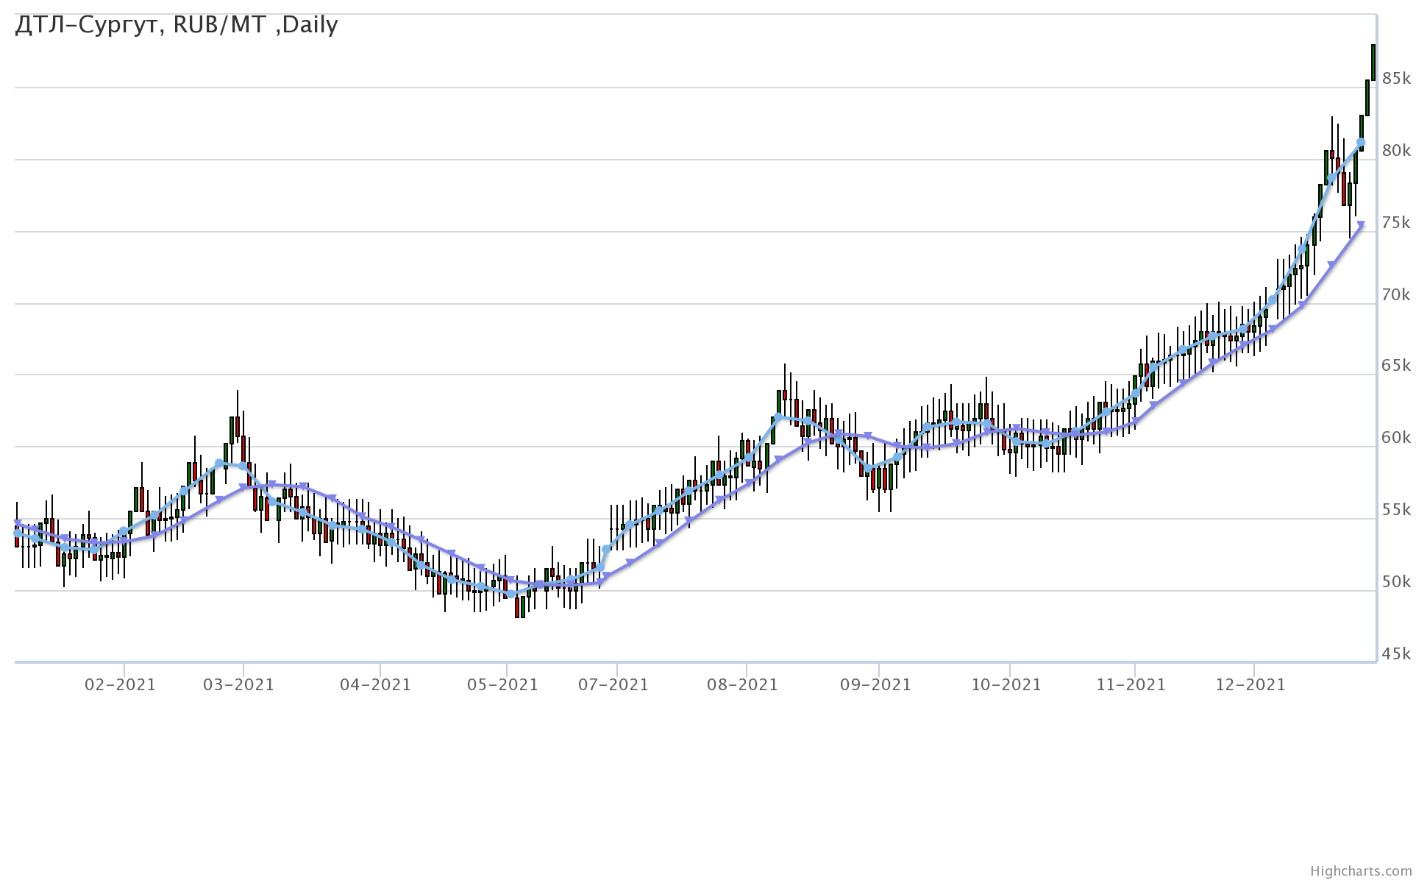Click the 05-2021 date axis label
The width and height of the screenshot is (1427, 883).
[x=502, y=685]
